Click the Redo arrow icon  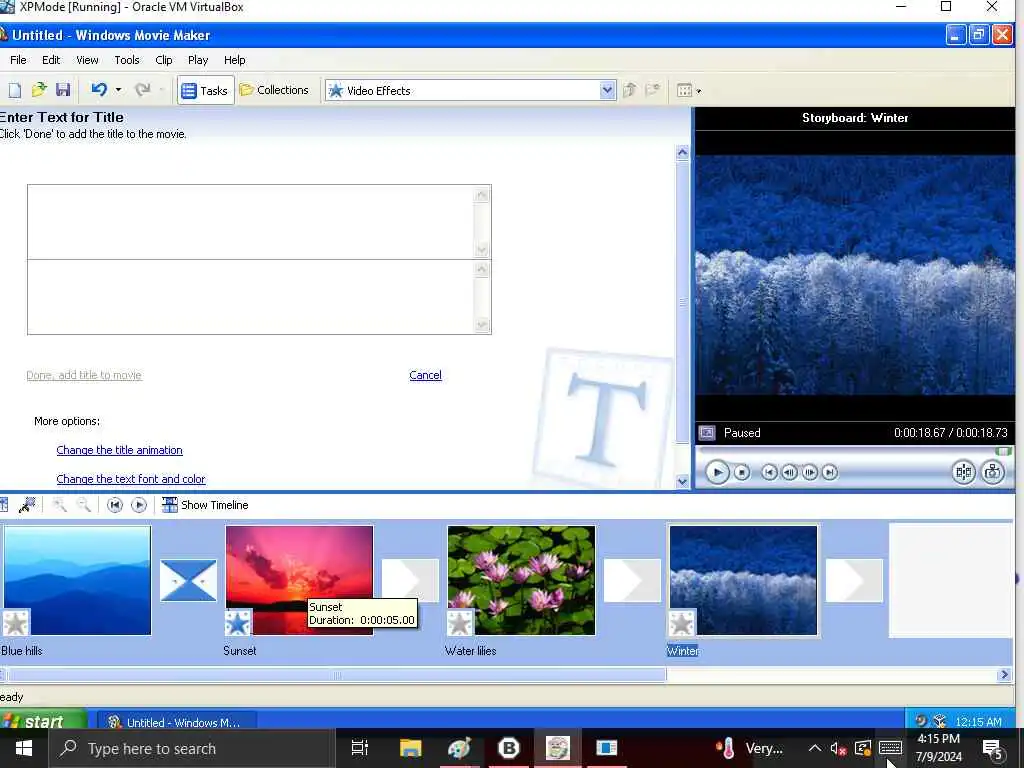[142, 90]
